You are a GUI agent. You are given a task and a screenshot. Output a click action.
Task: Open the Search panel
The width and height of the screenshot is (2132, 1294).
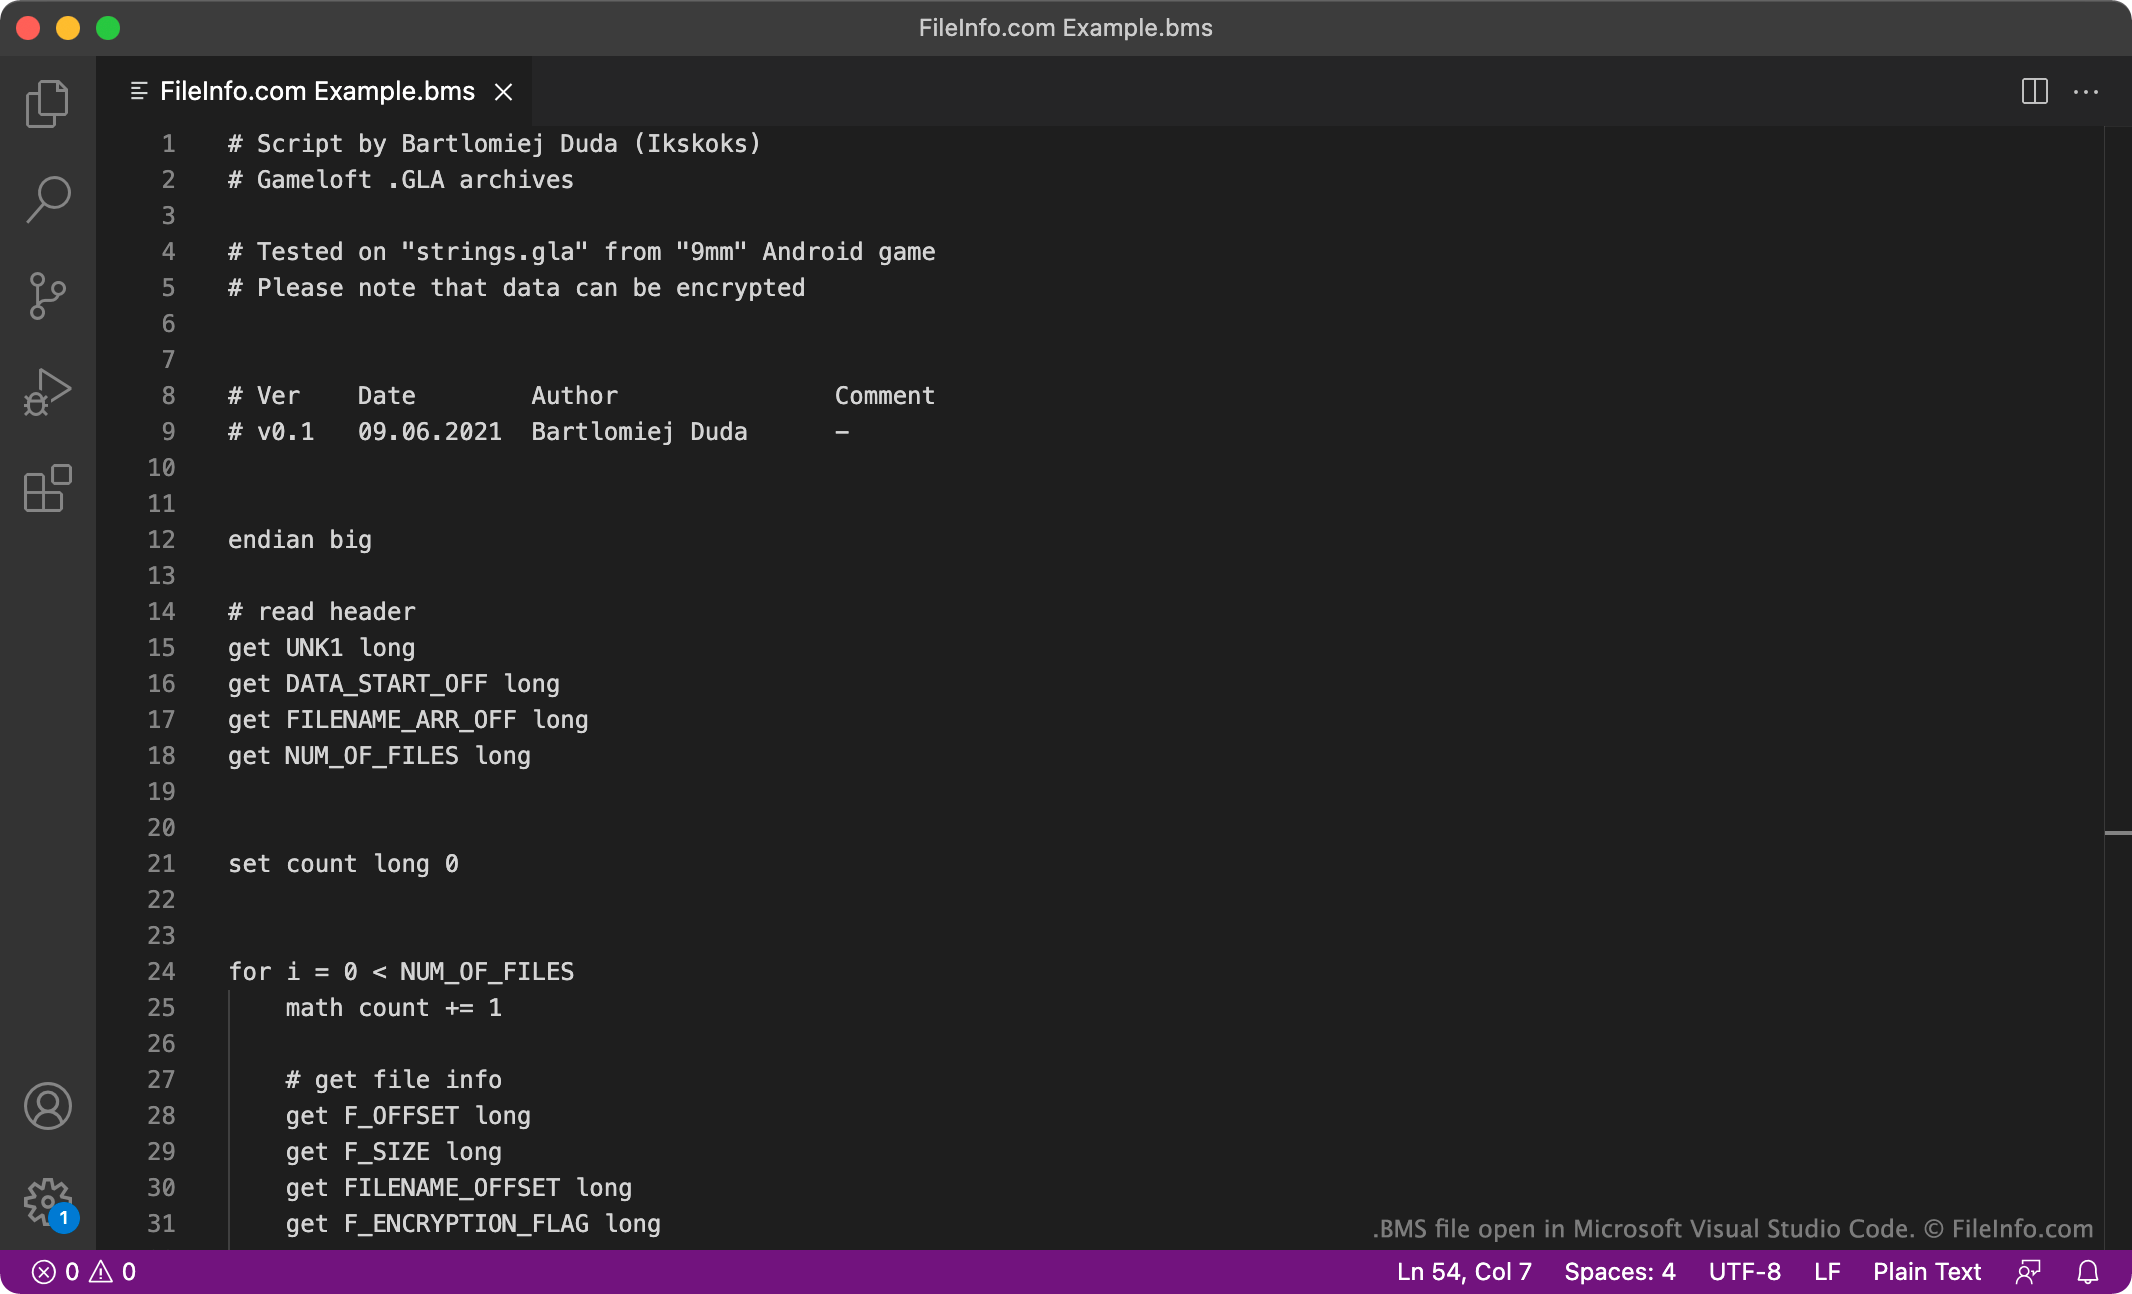pyautogui.click(x=47, y=199)
